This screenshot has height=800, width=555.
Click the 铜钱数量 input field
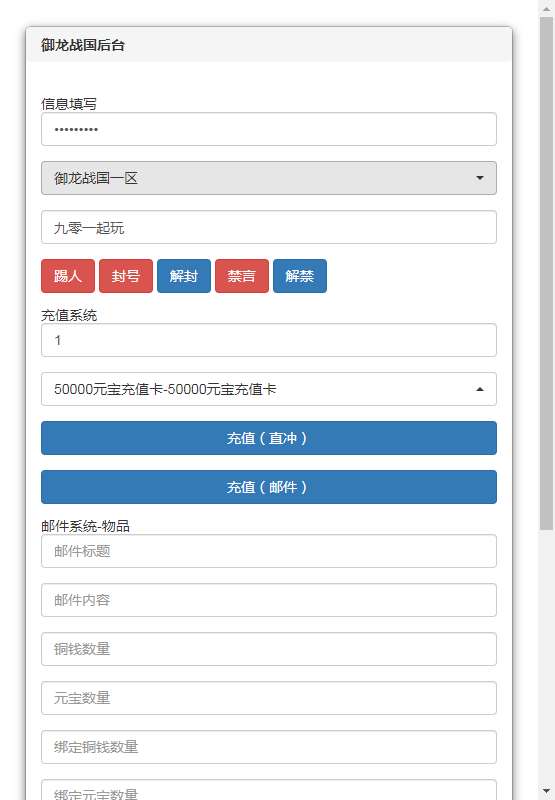pos(268,649)
